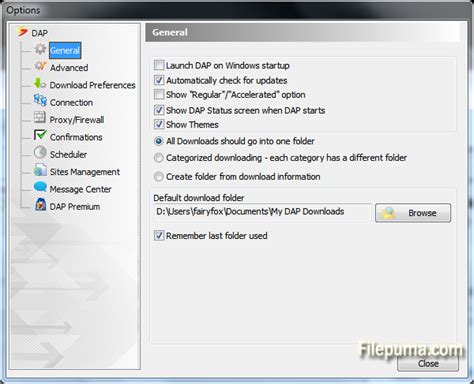Click the DAP Premium icon
The height and width of the screenshot is (384, 474).
tap(40, 204)
